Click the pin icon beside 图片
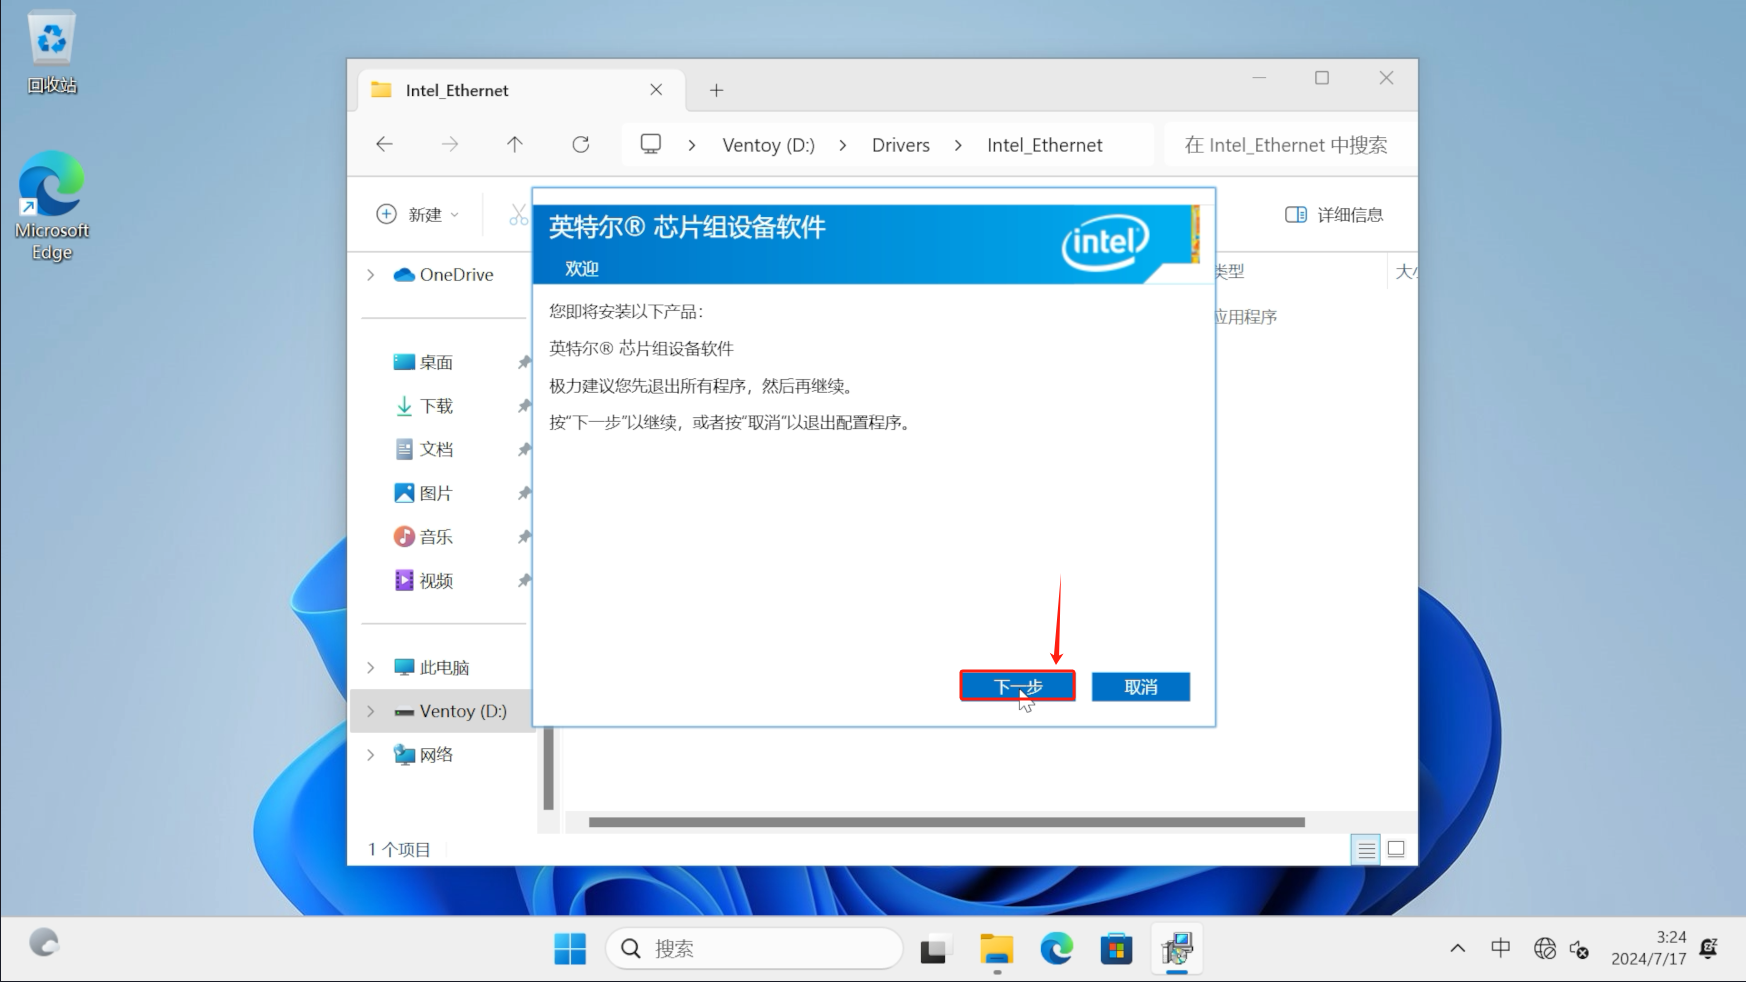Image resolution: width=1746 pixels, height=982 pixels. click(523, 493)
